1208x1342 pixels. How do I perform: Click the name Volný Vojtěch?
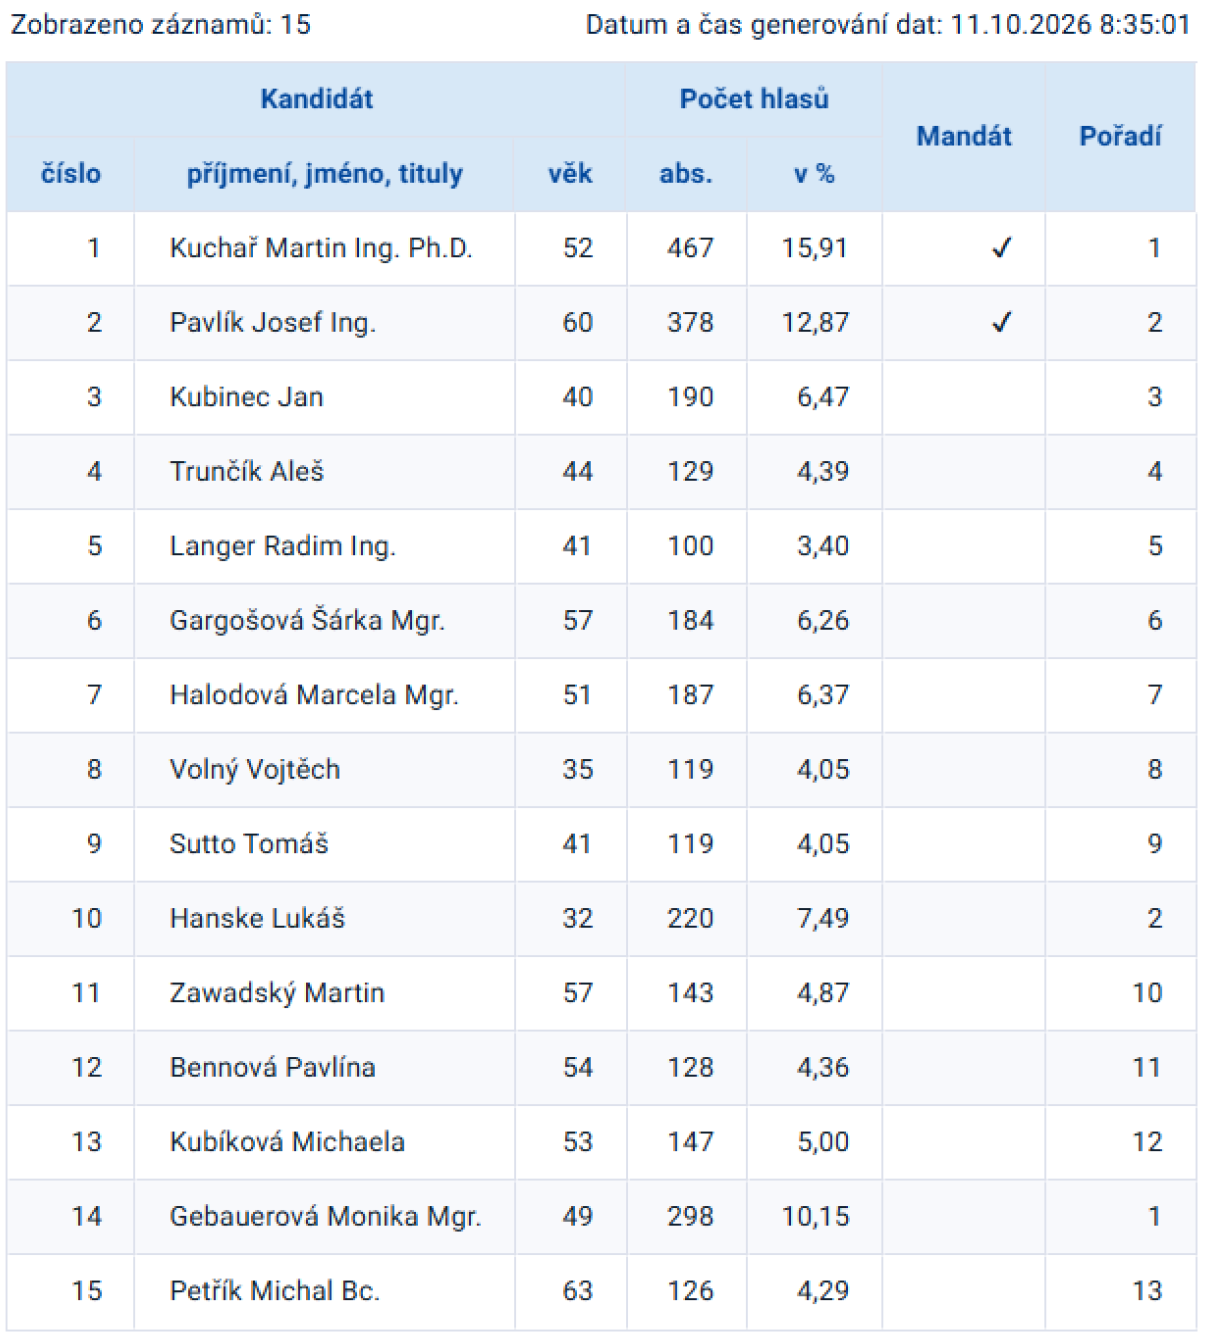255,769
